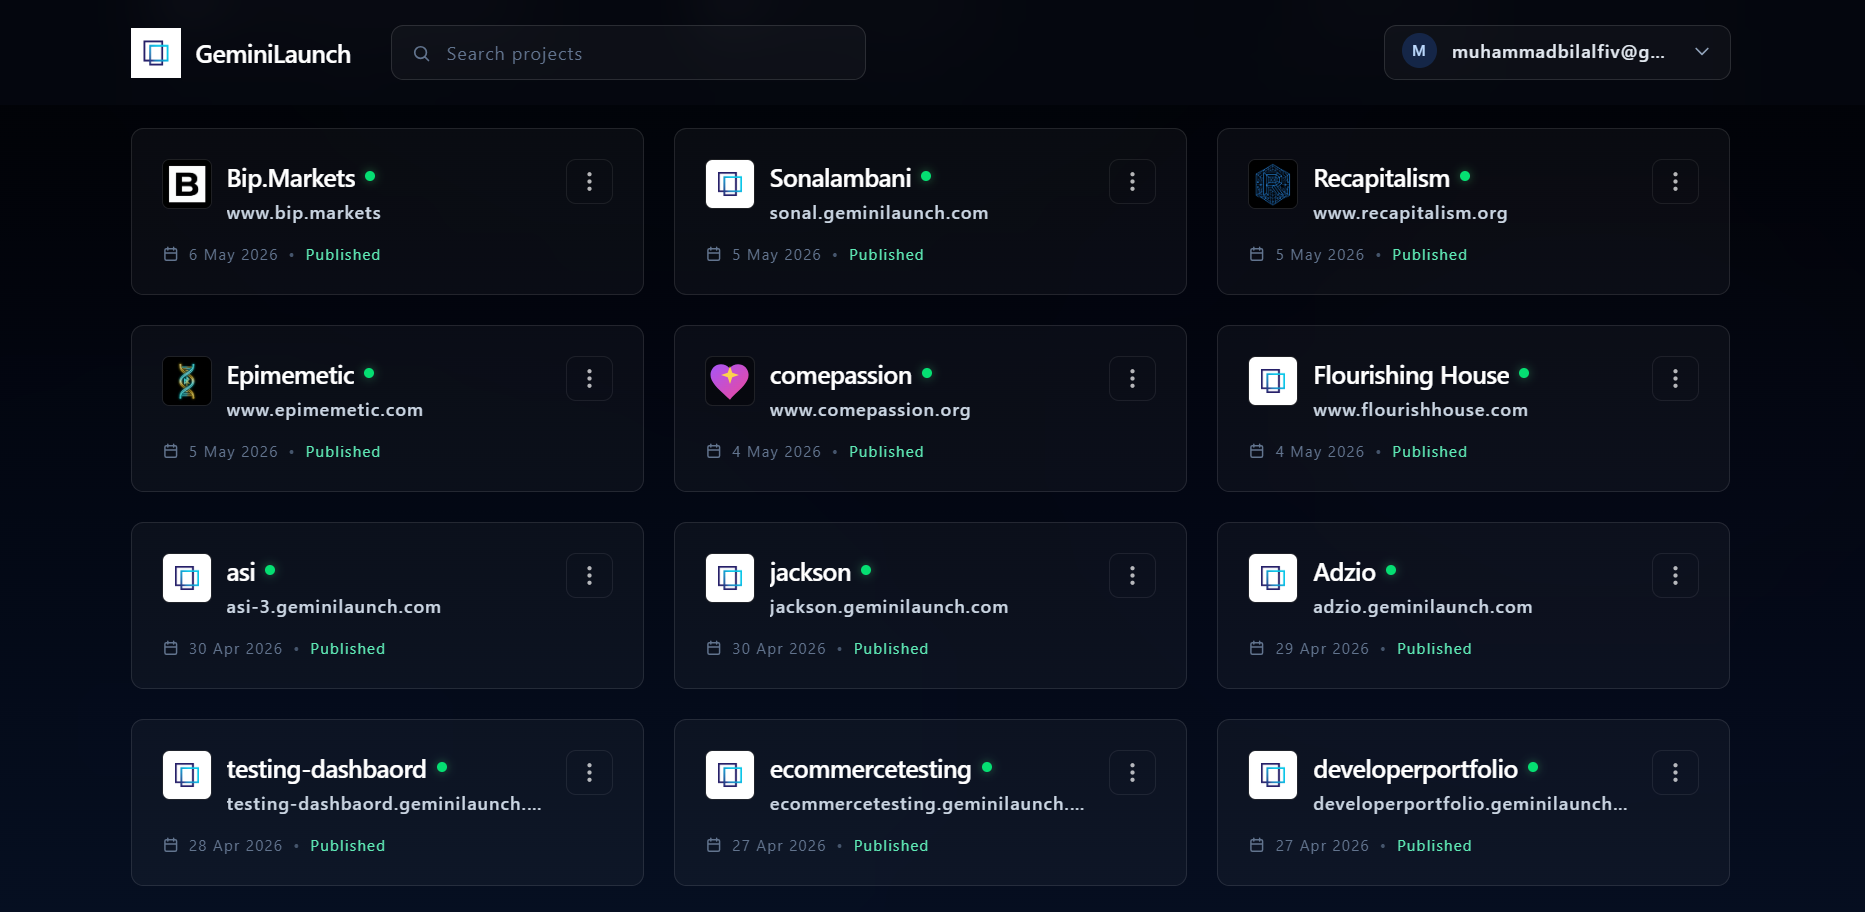The width and height of the screenshot is (1865, 912).
Task: Click calendar icon on Epimemetic card
Action: (171, 451)
